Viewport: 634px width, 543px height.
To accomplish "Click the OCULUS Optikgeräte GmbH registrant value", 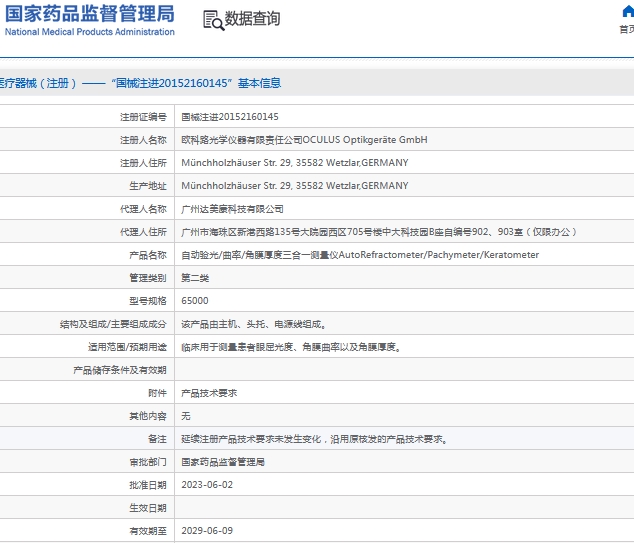I will coord(304,140).
